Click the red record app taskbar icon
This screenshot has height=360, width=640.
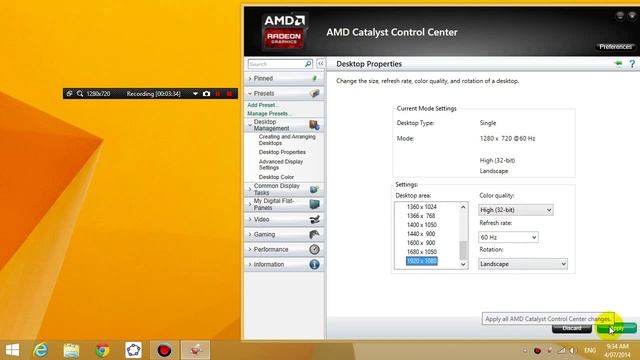coord(164,350)
